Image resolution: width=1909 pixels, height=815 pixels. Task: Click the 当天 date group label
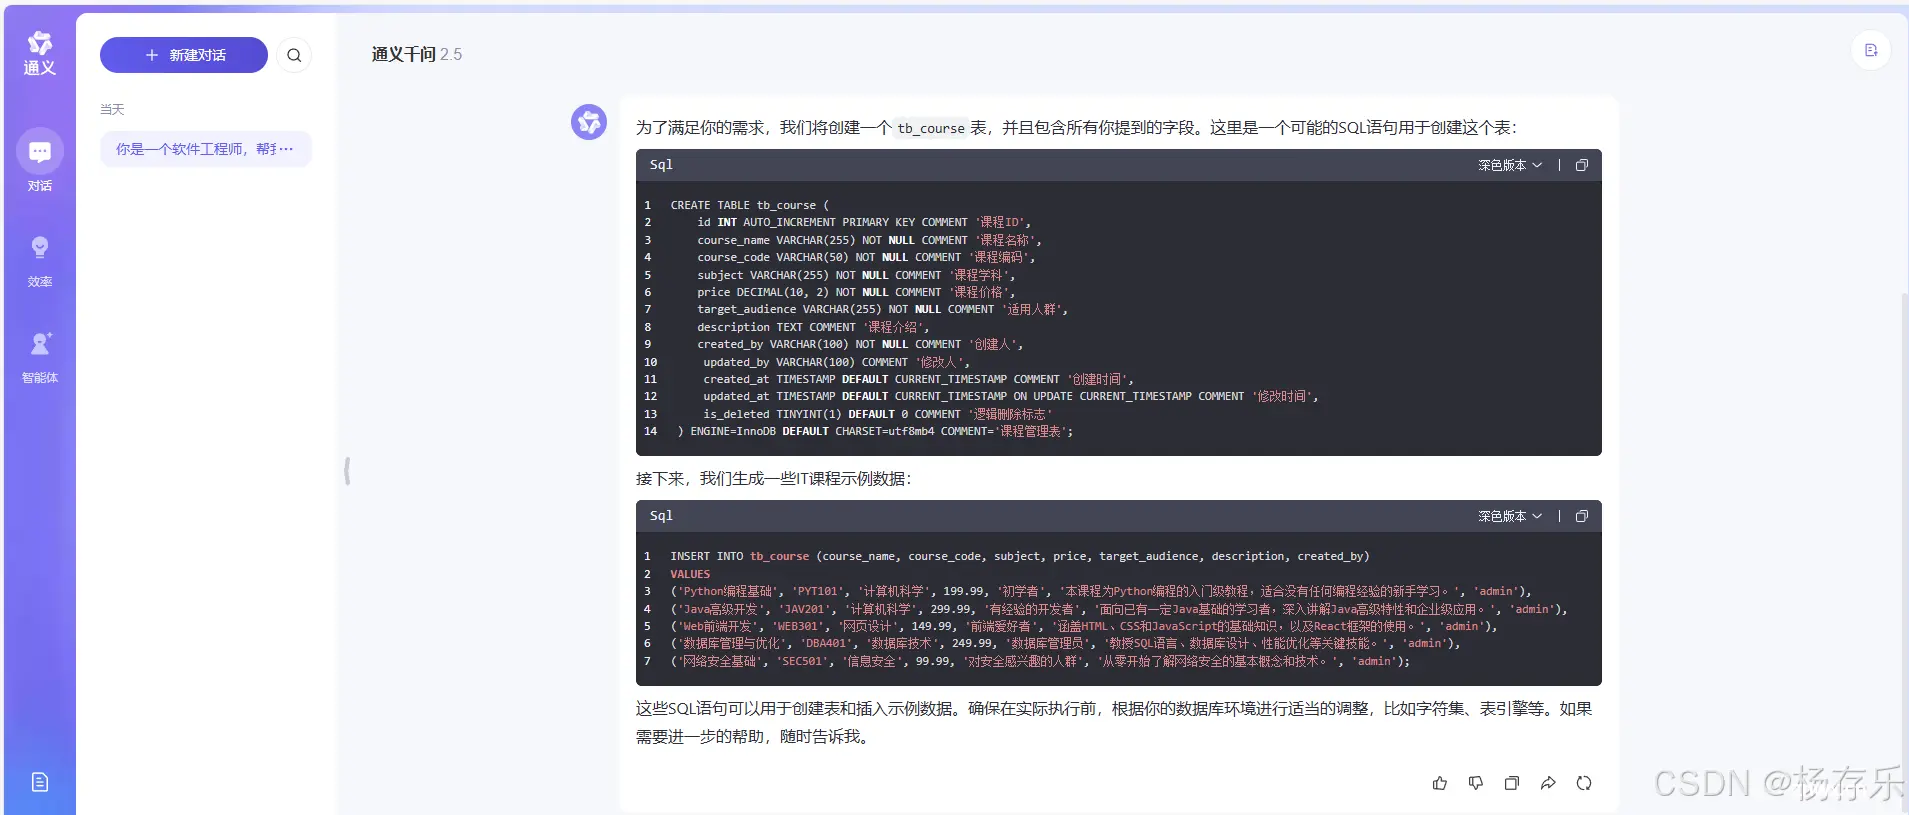(x=112, y=109)
